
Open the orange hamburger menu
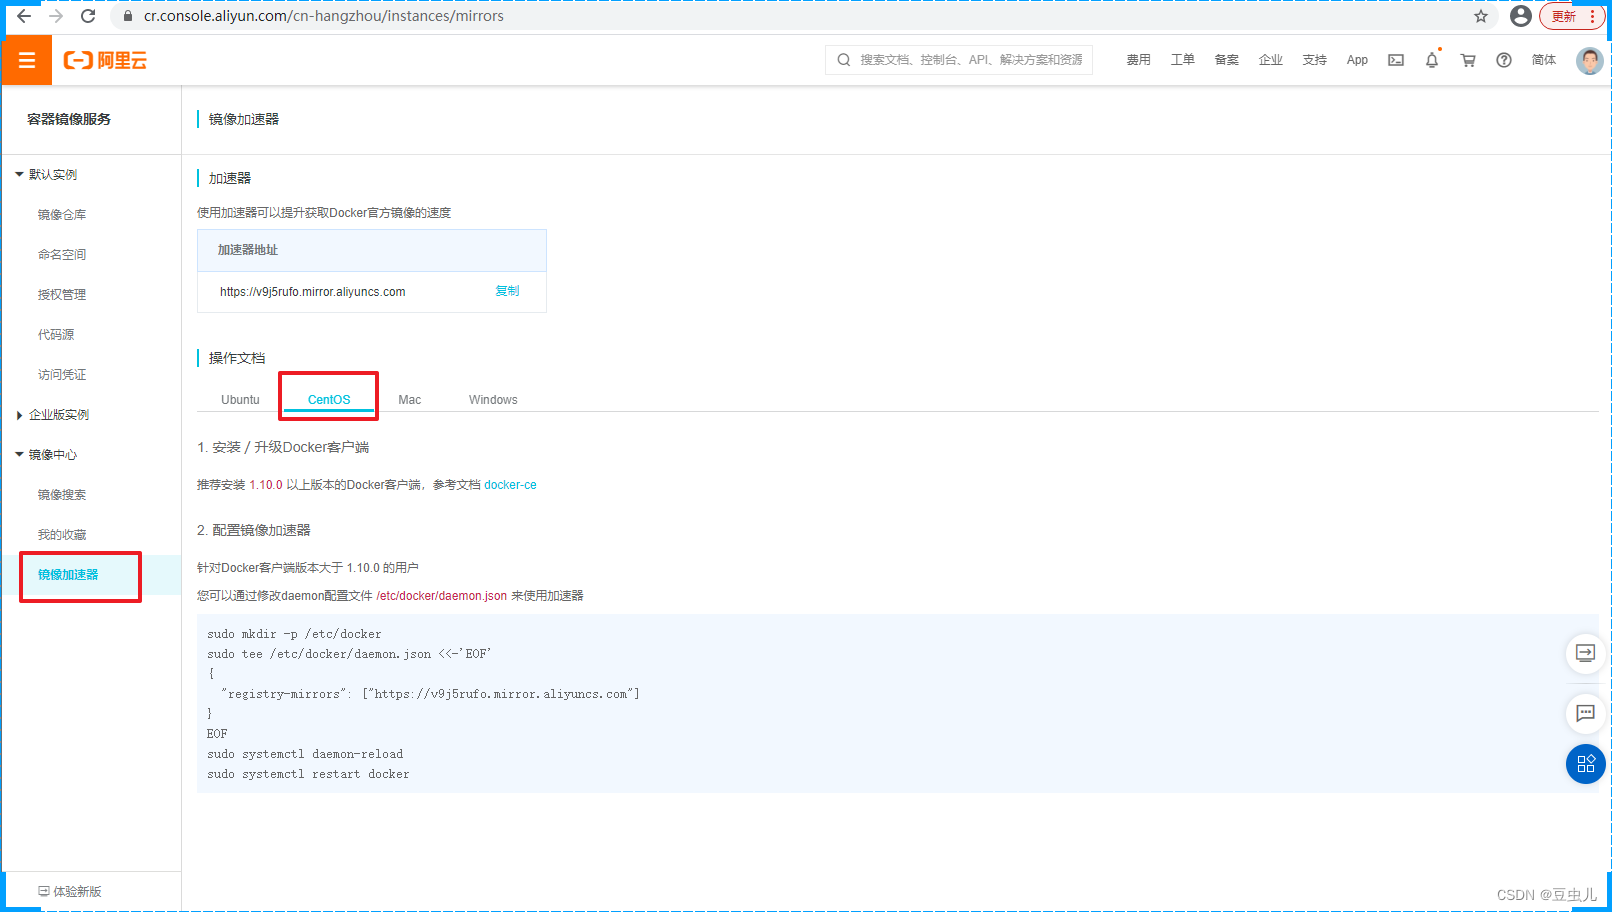(x=27, y=60)
